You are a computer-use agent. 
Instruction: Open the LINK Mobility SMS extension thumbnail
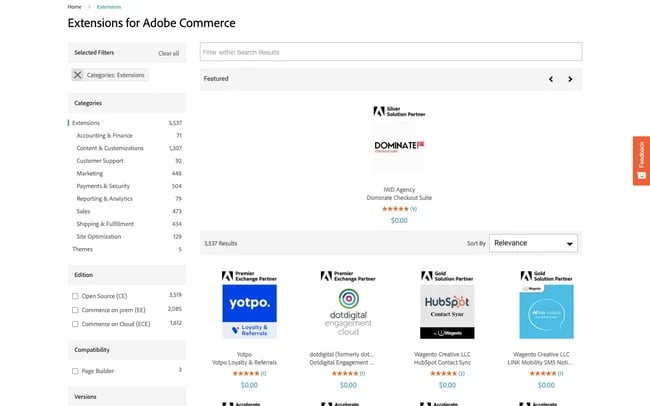pos(546,311)
